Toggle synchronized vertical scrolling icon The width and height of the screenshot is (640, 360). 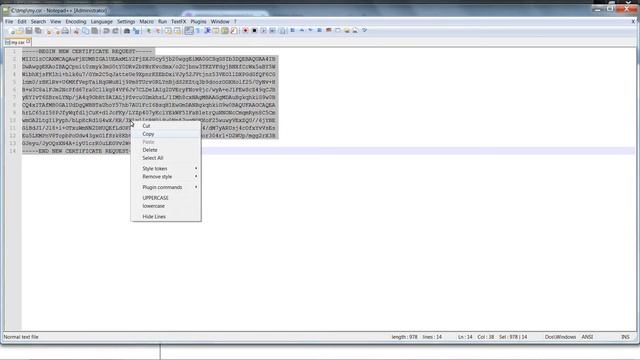click(168, 31)
